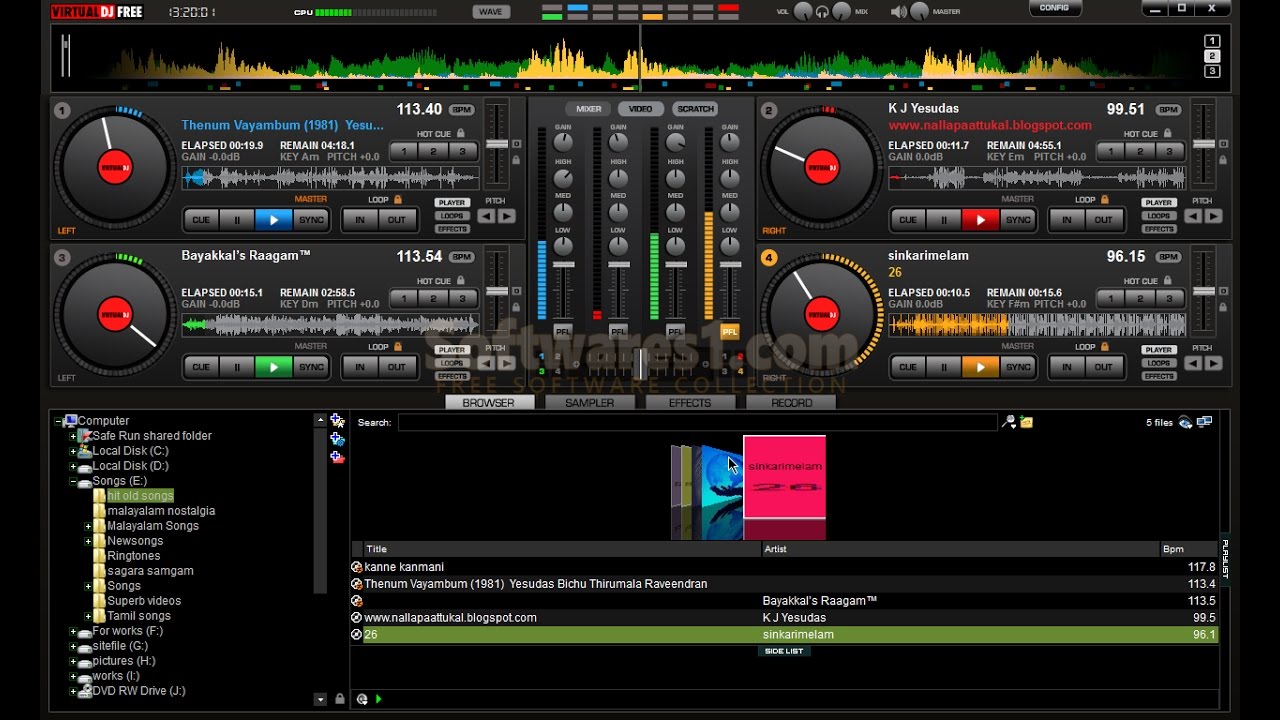Adjust the crossfader slider
1280x720 pixels.
point(641,362)
